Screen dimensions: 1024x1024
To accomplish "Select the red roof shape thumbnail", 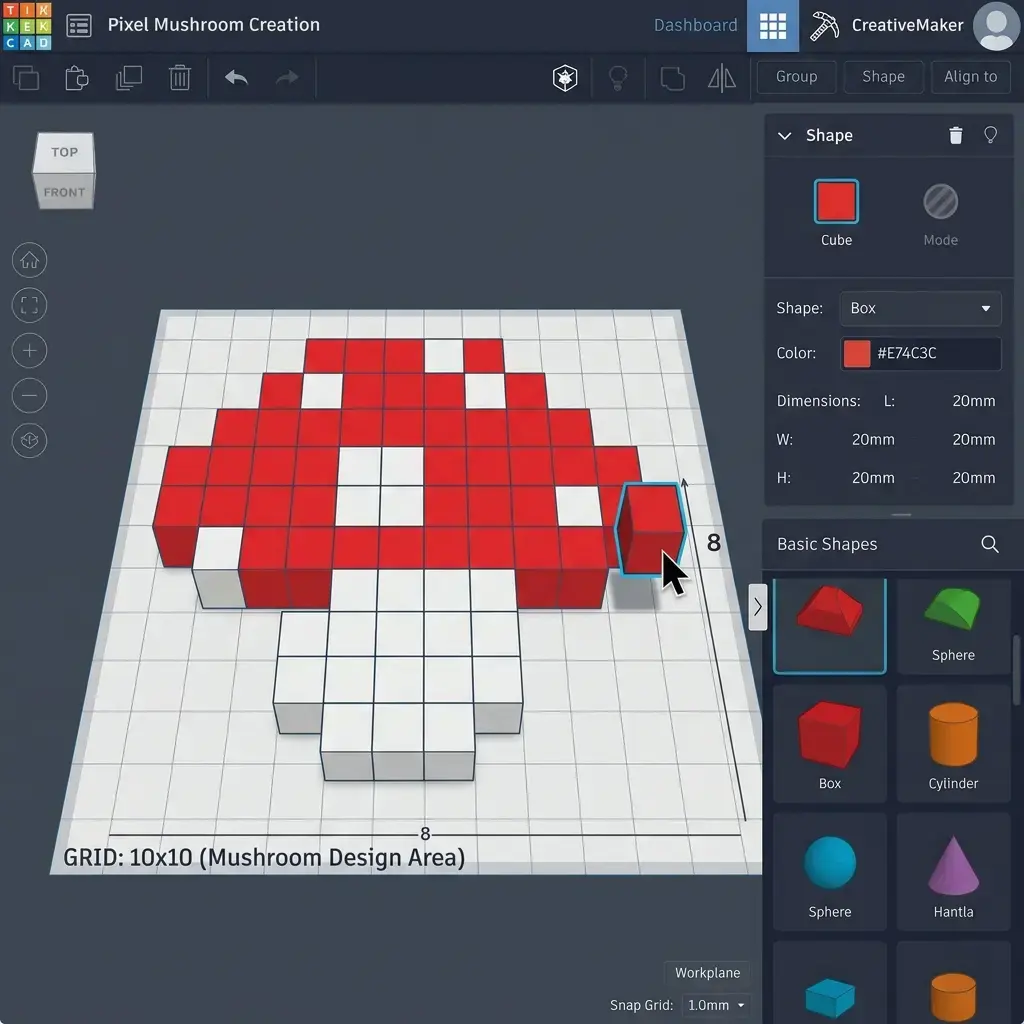I will [x=829, y=625].
